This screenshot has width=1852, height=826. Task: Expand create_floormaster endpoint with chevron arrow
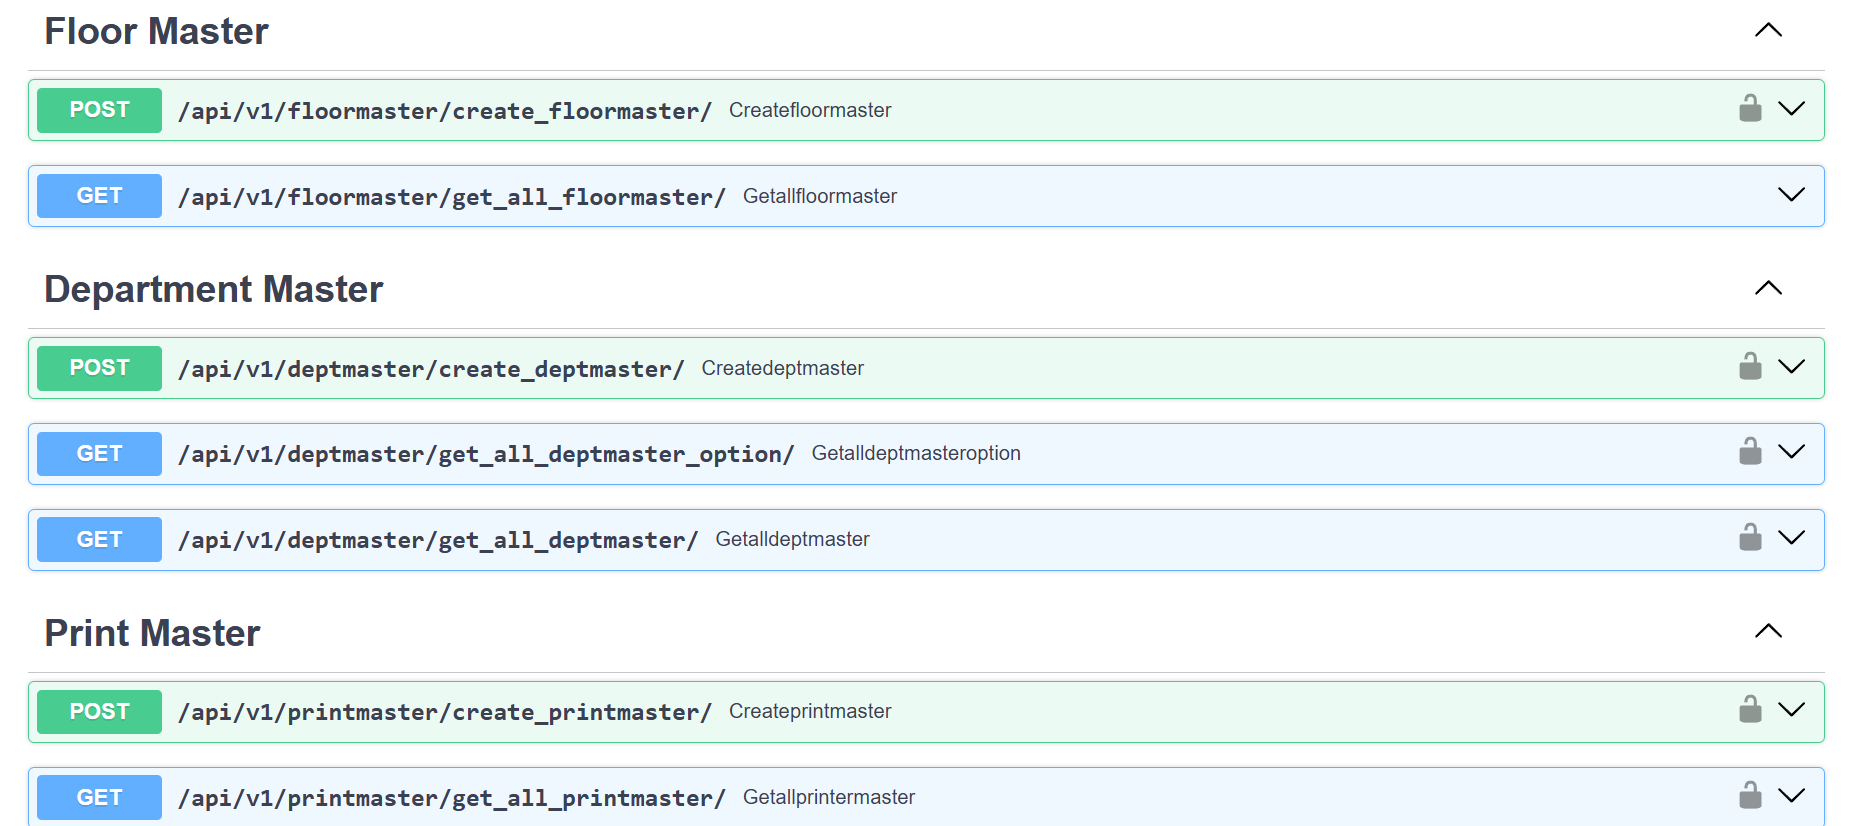[x=1791, y=108]
